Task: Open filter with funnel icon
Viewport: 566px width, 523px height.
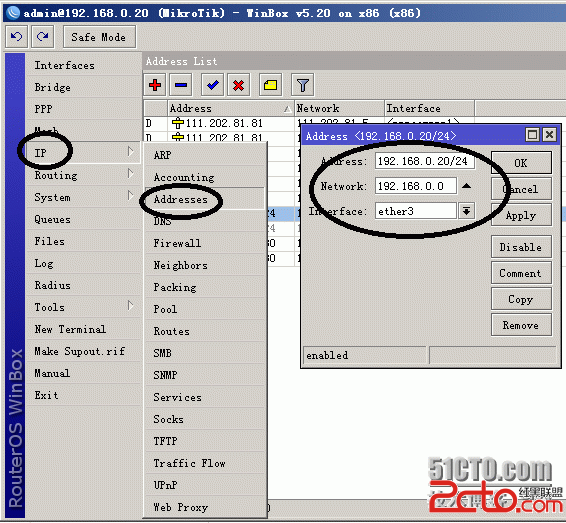Action: [x=302, y=85]
